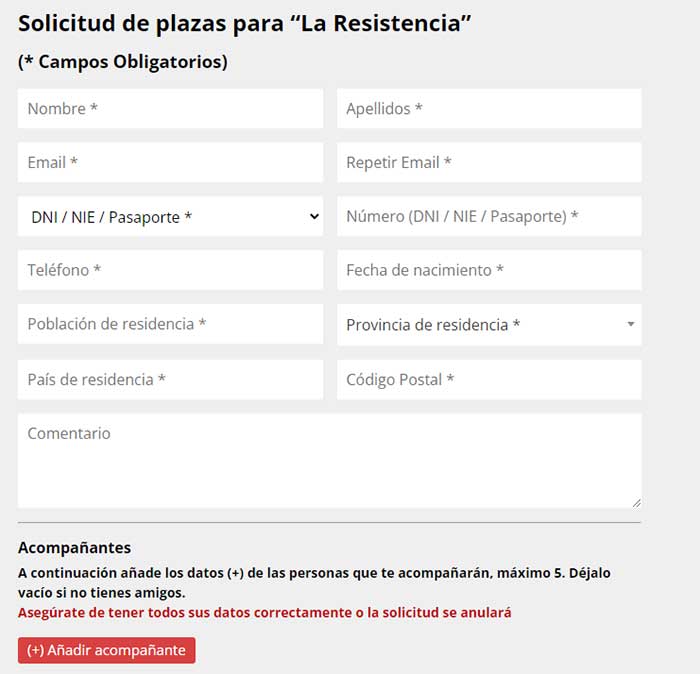Screen dimensions: 700x674
Task: Click the Comentario textarea resize handle
Action: click(636, 502)
